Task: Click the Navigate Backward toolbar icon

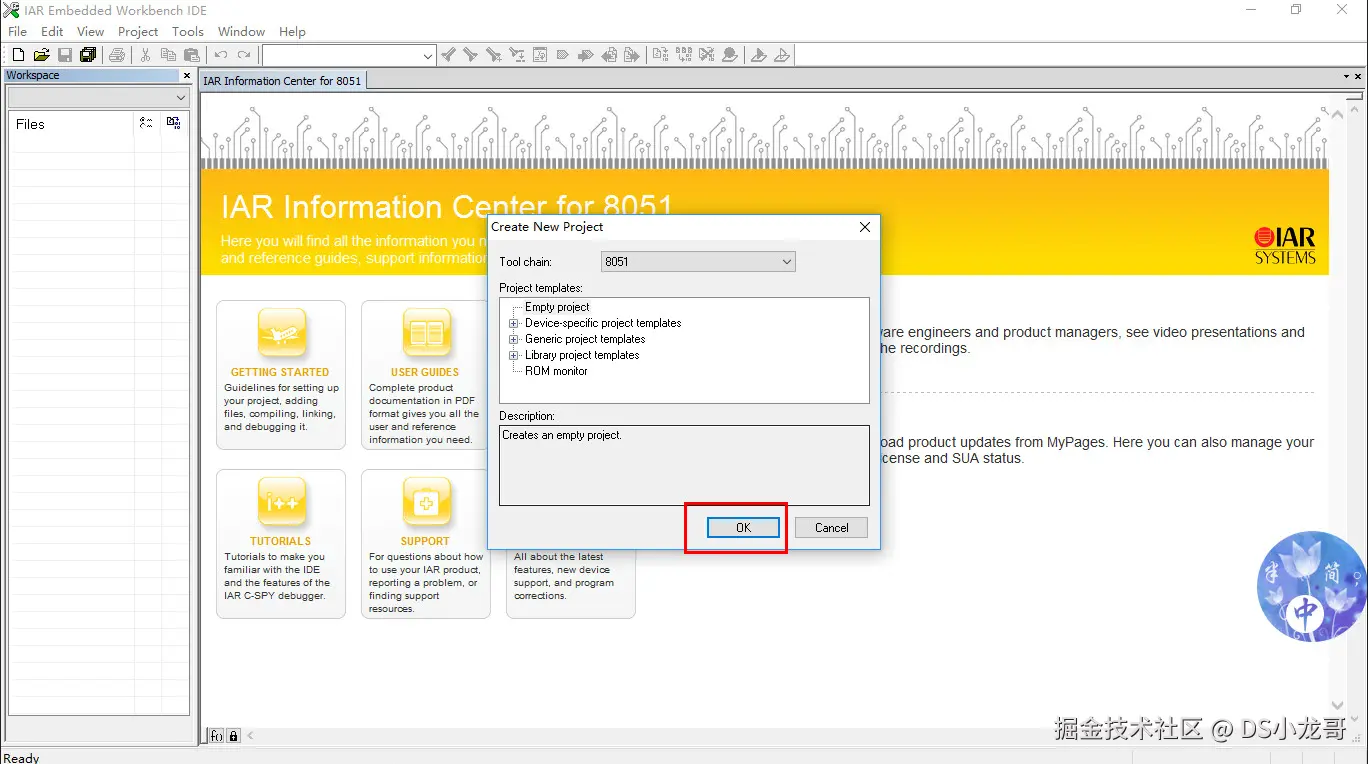Action: click(609, 55)
